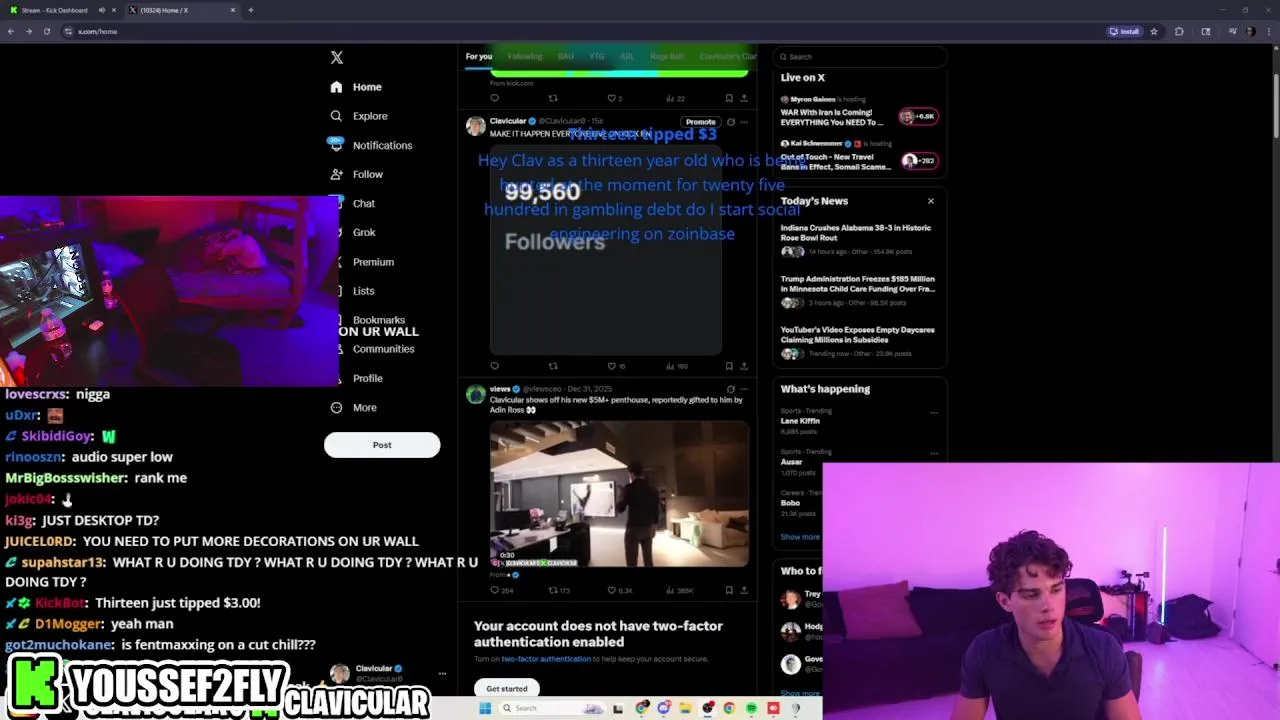Open options for Lane Kiffin trend
This screenshot has width=1280, height=720.
[x=934, y=412]
